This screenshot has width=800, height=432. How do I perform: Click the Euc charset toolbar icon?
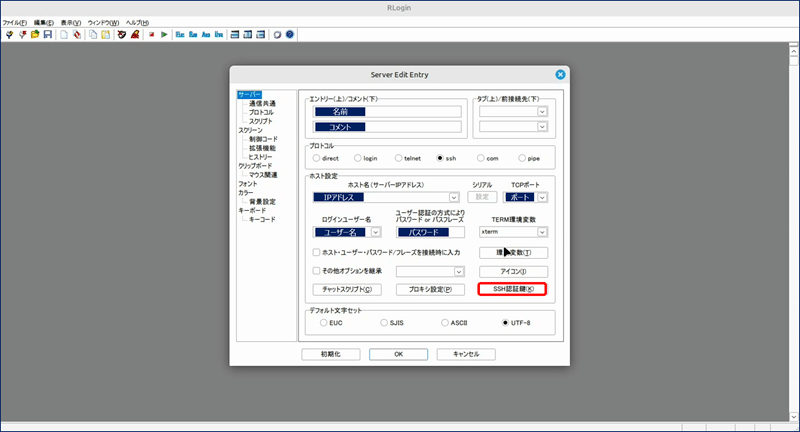click(x=180, y=35)
